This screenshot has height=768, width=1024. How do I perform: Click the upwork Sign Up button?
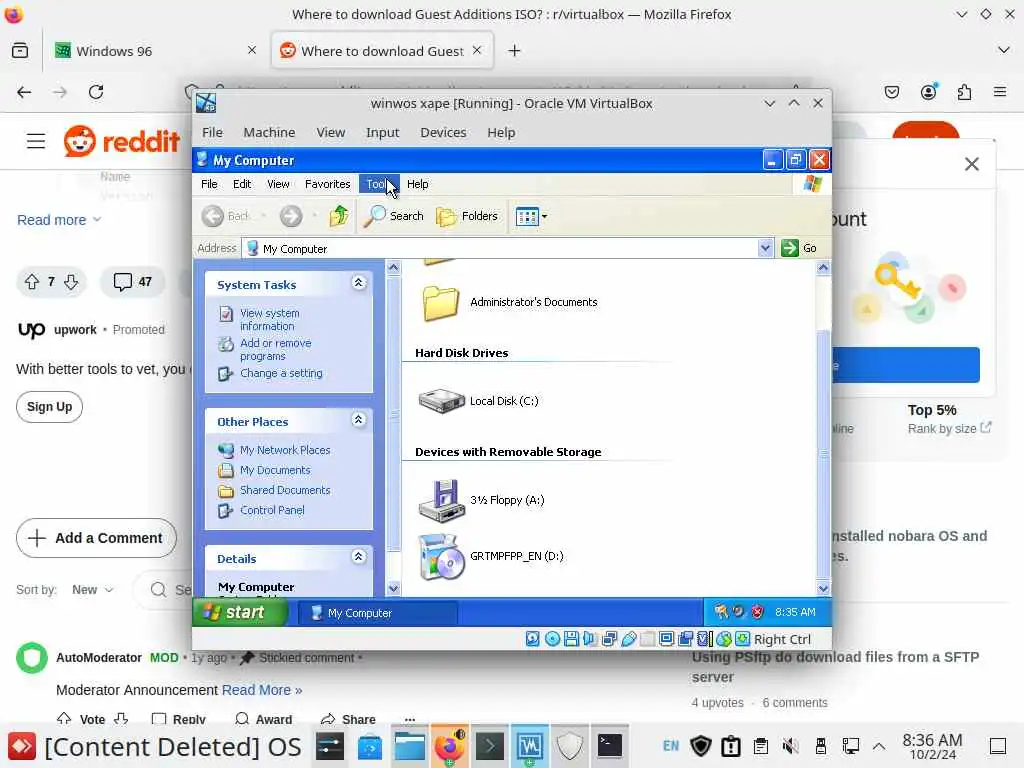(50, 407)
